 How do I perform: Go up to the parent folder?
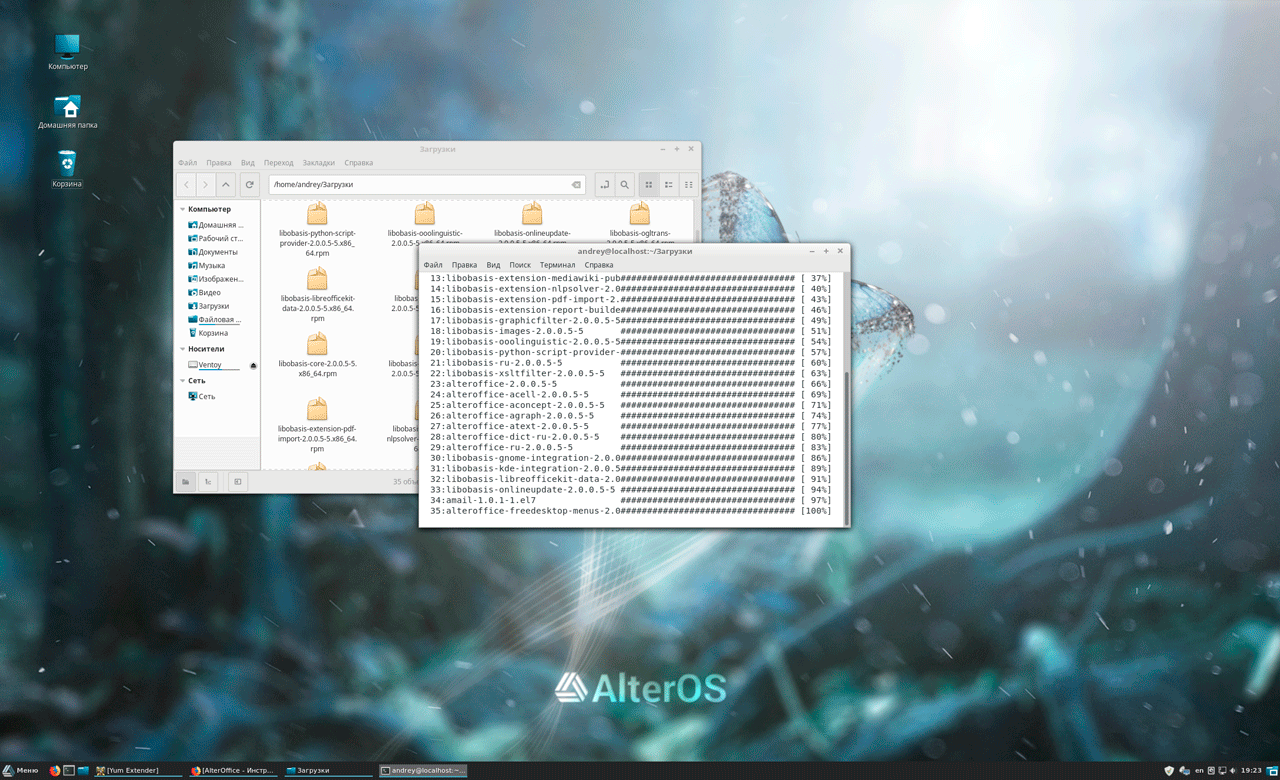[227, 185]
